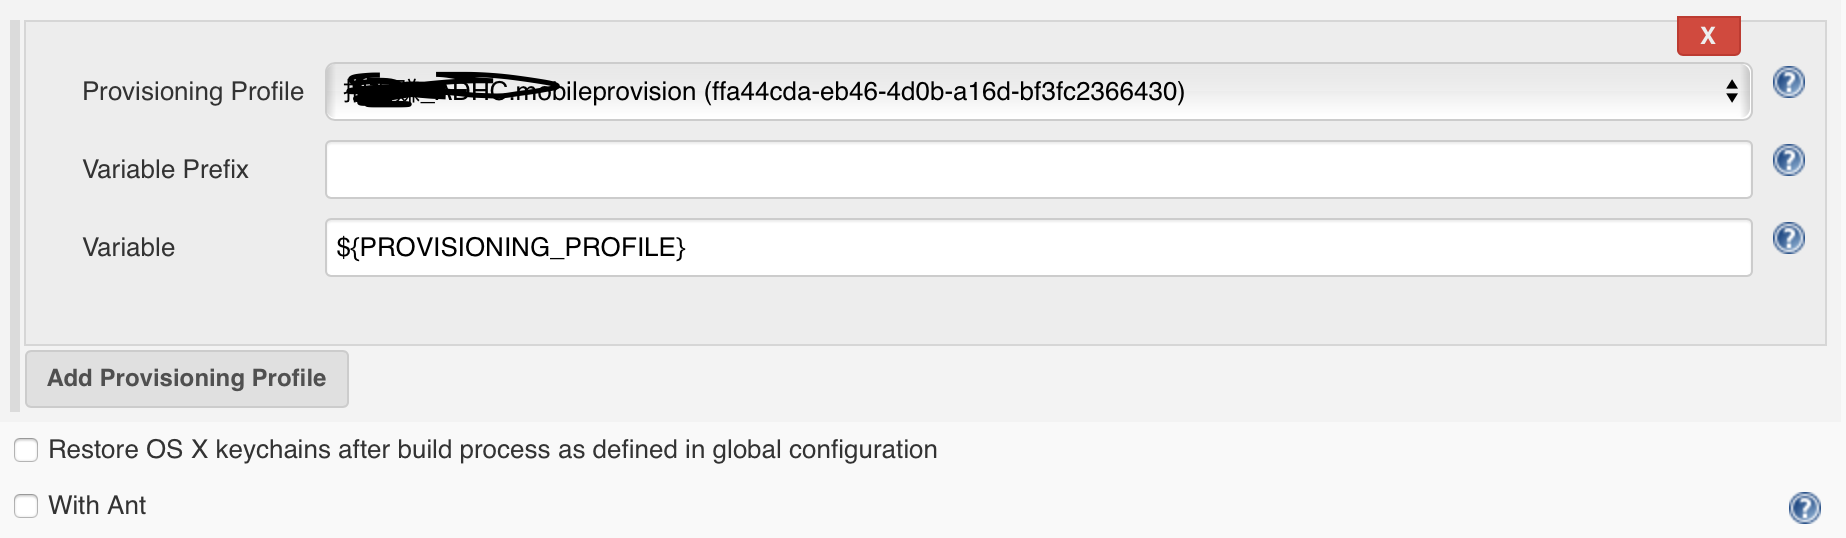
Task: Click the Restore OS X keychains label text
Action: point(493,450)
